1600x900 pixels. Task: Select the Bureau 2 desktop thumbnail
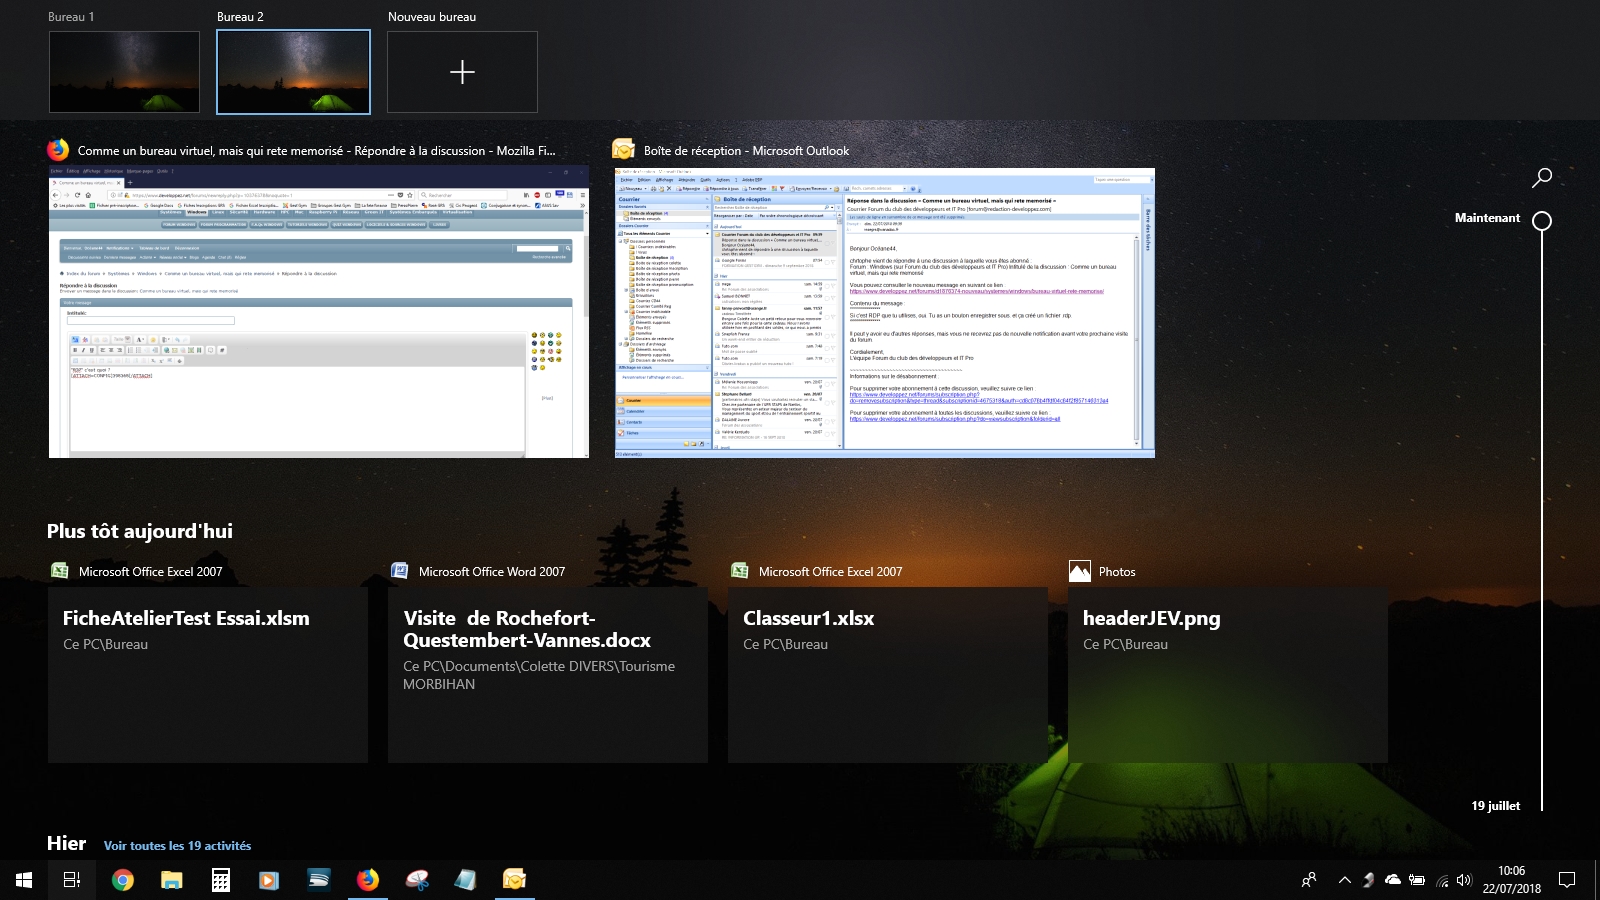(x=293, y=72)
